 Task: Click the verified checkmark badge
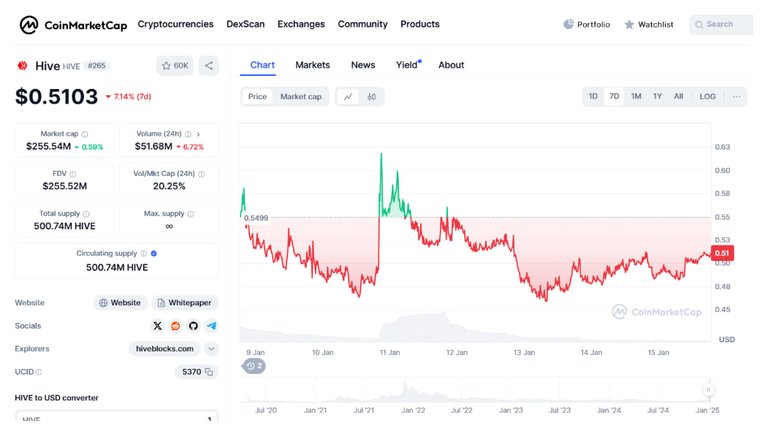pyautogui.click(x=154, y=254)
